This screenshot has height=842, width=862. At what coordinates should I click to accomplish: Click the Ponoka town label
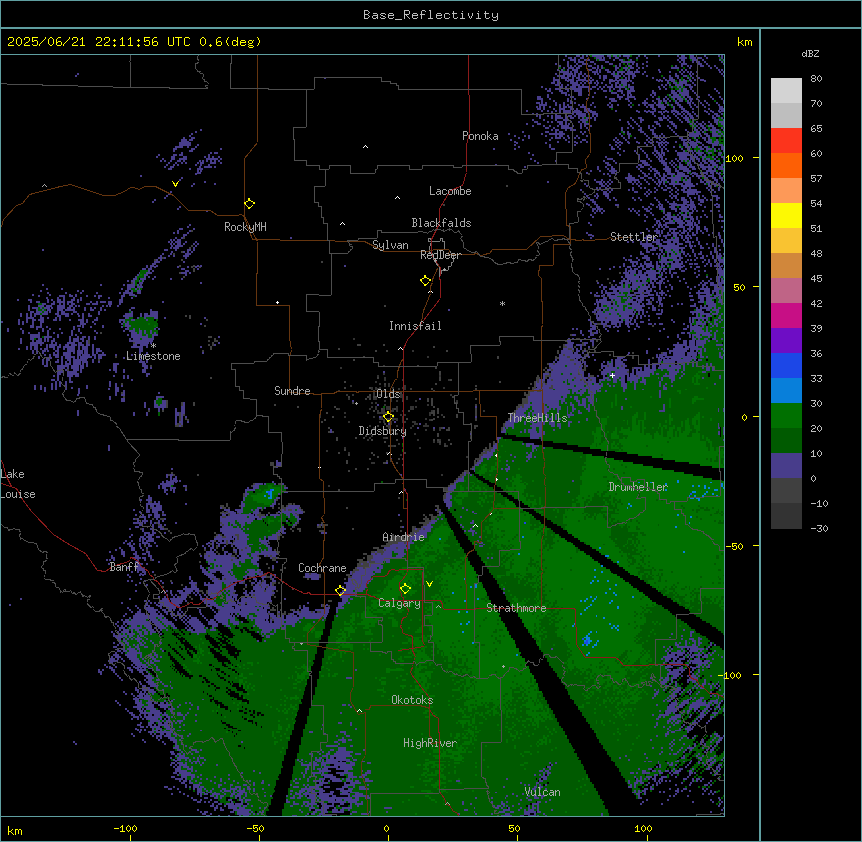pos(480,136)
